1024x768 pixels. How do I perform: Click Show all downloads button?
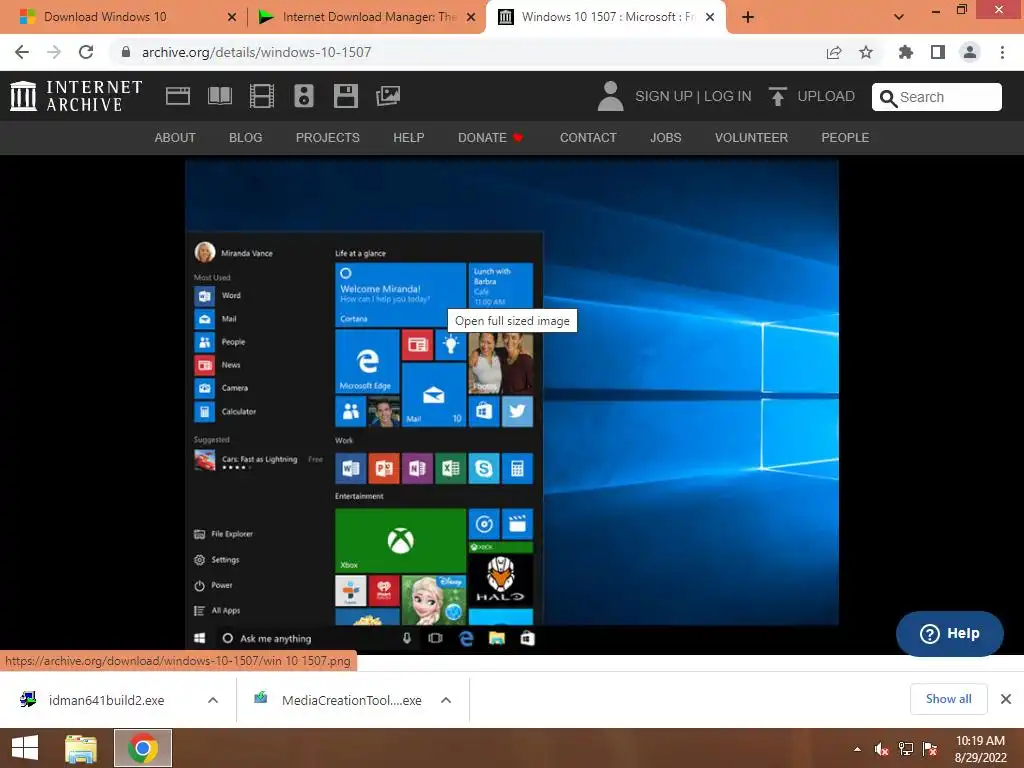coord(948,699)
